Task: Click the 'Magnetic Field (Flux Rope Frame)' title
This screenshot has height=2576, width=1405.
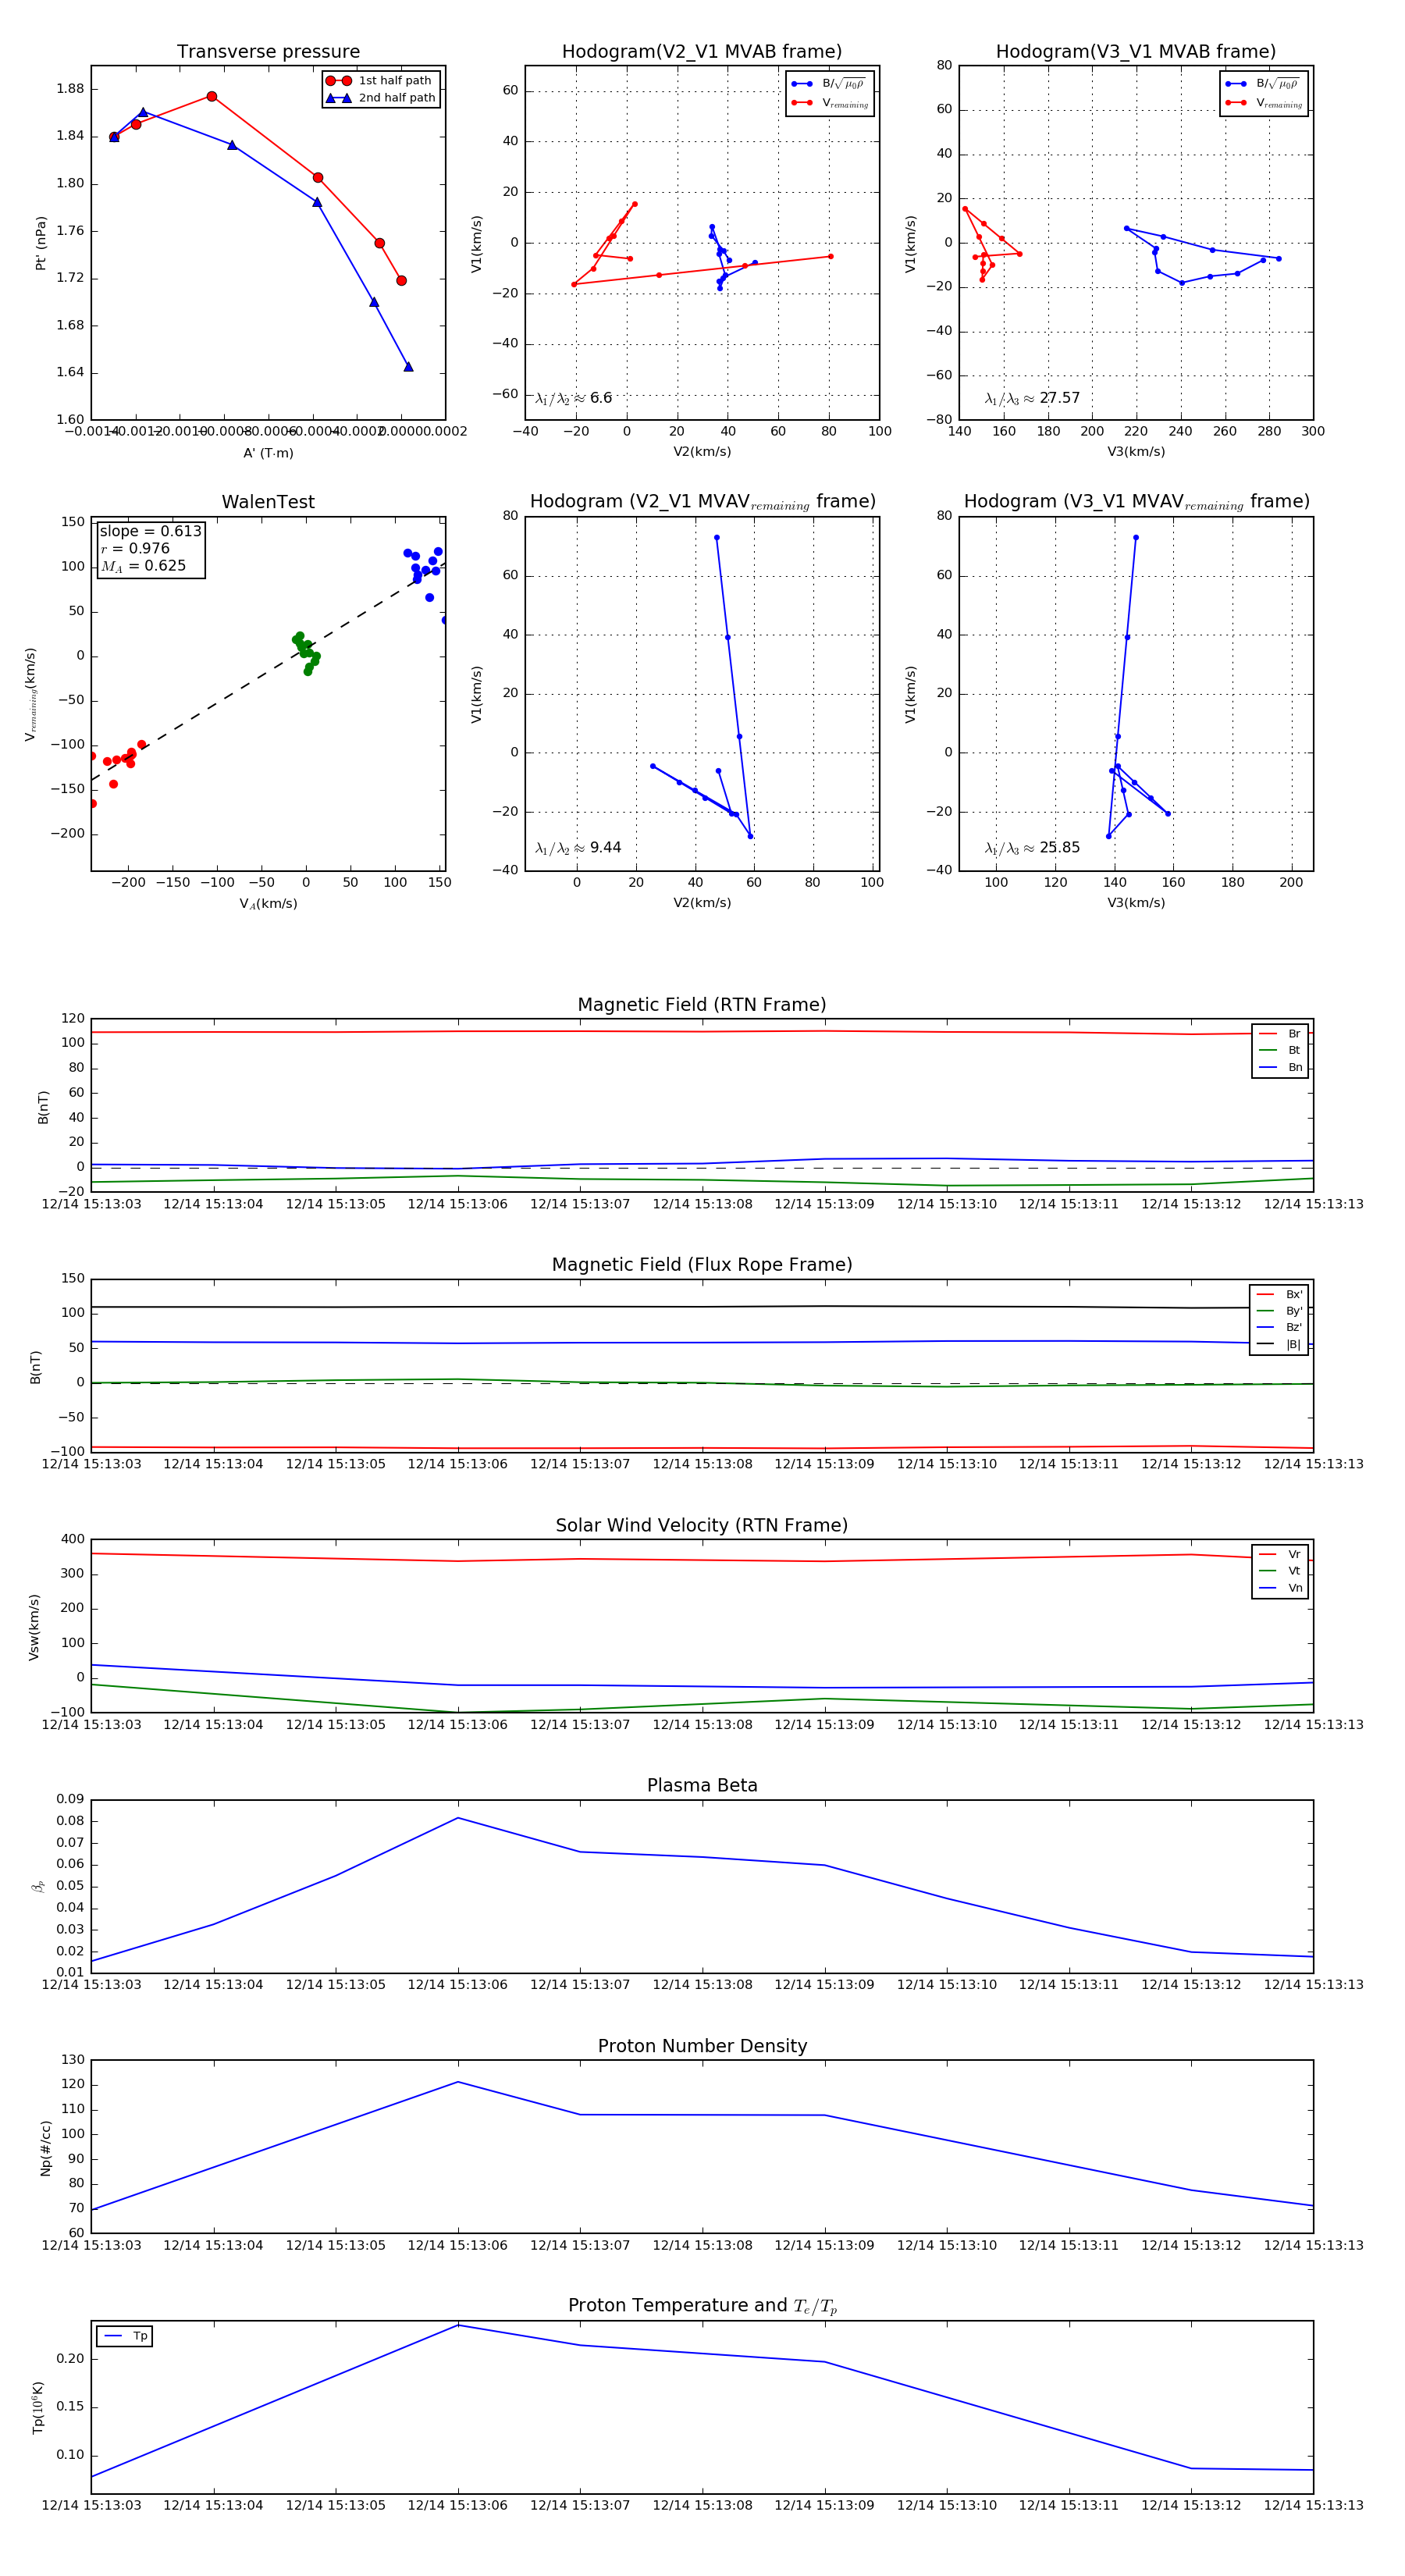Action: [x=702, y=1265]
